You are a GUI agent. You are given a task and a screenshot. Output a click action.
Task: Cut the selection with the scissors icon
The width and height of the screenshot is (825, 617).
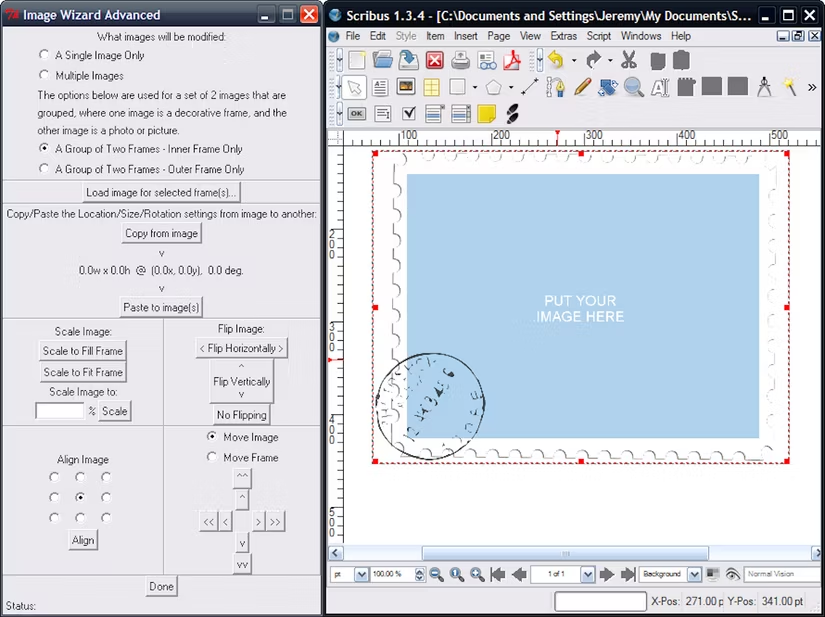pos(627,60)
